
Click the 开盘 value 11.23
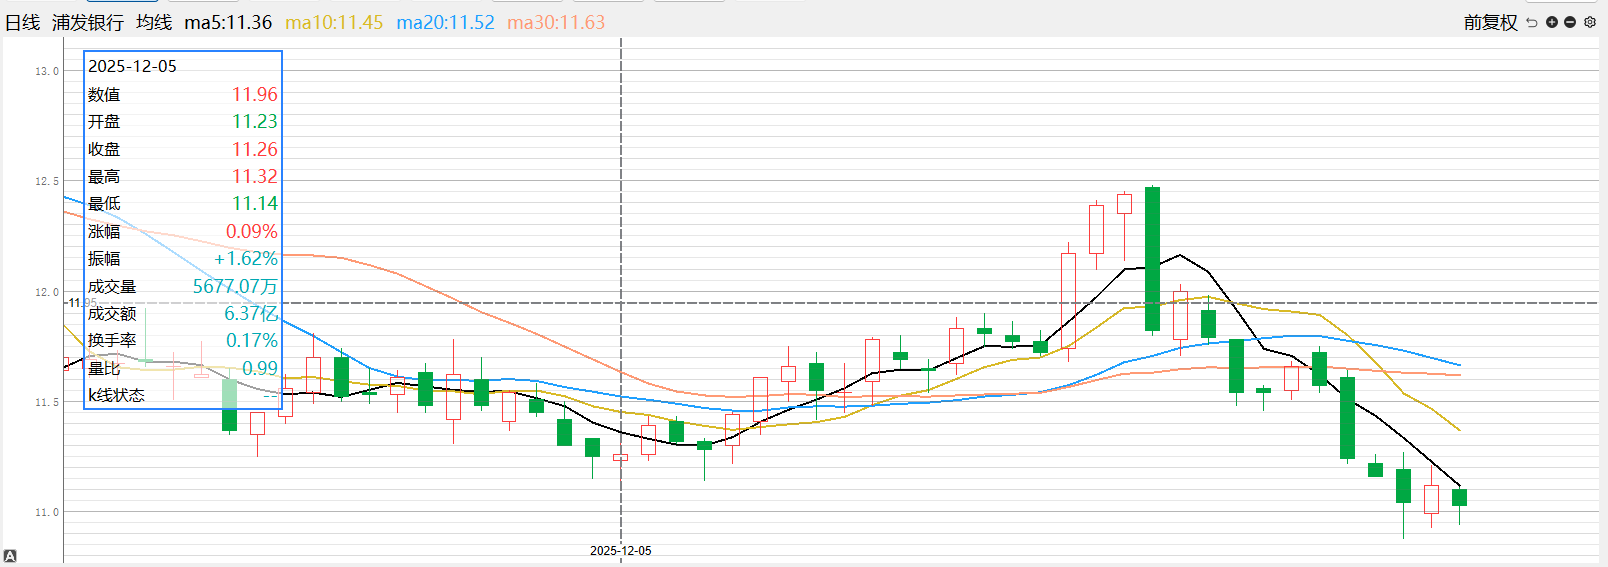[255, 121]
